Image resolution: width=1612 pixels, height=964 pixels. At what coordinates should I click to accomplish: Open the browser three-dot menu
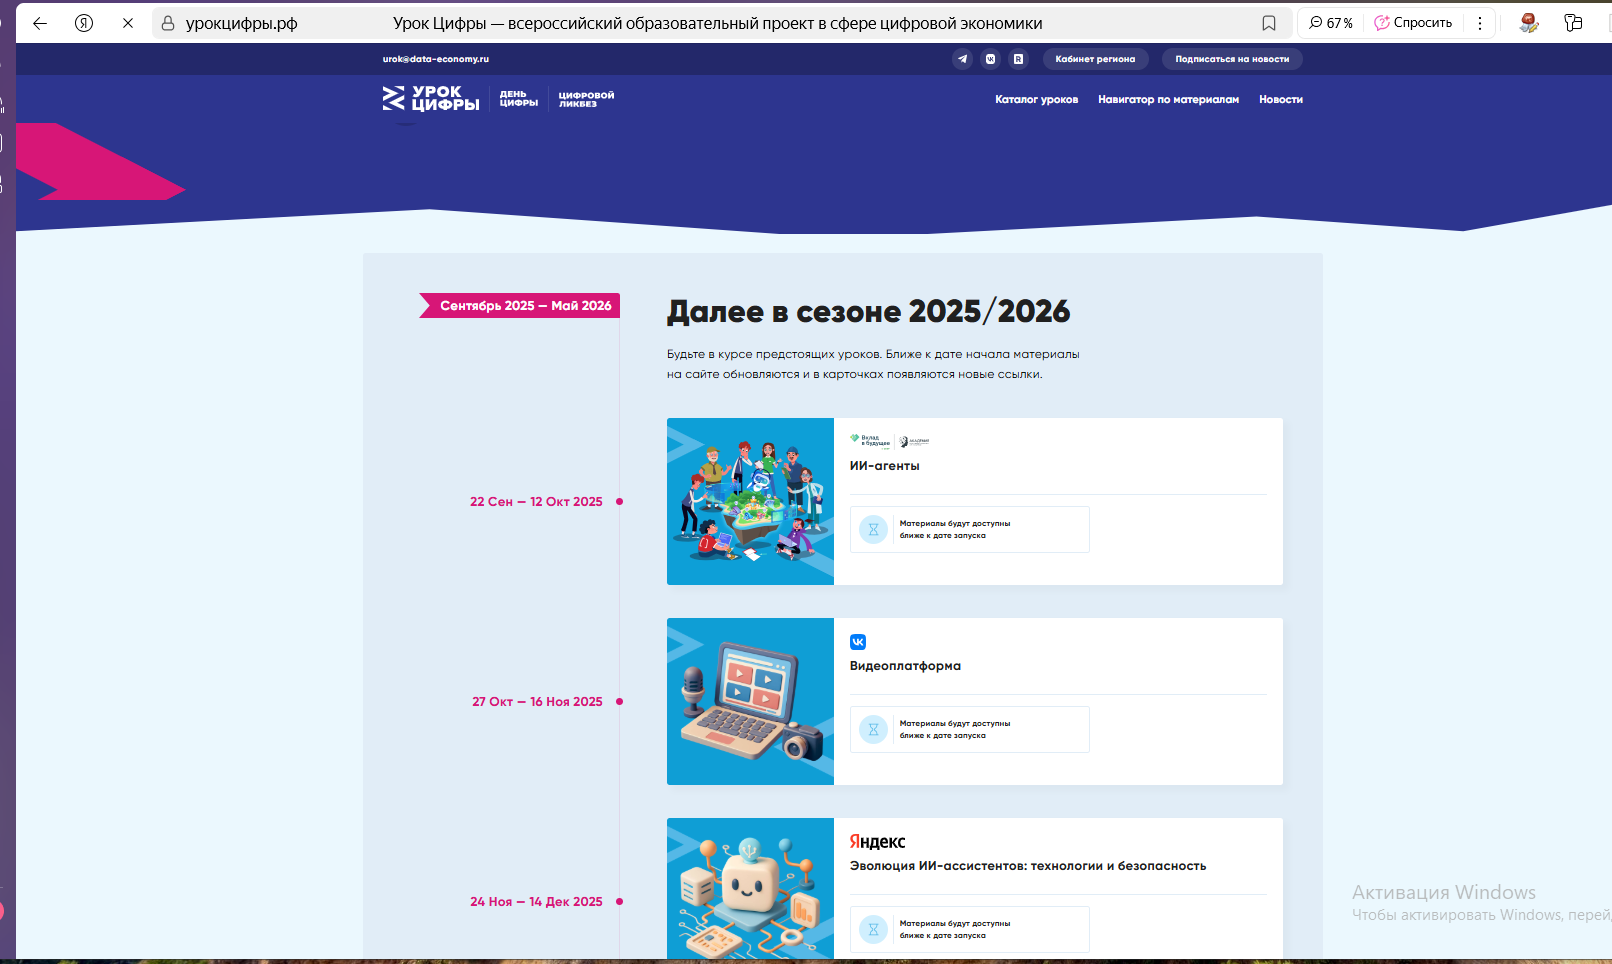click(1480, 23)
